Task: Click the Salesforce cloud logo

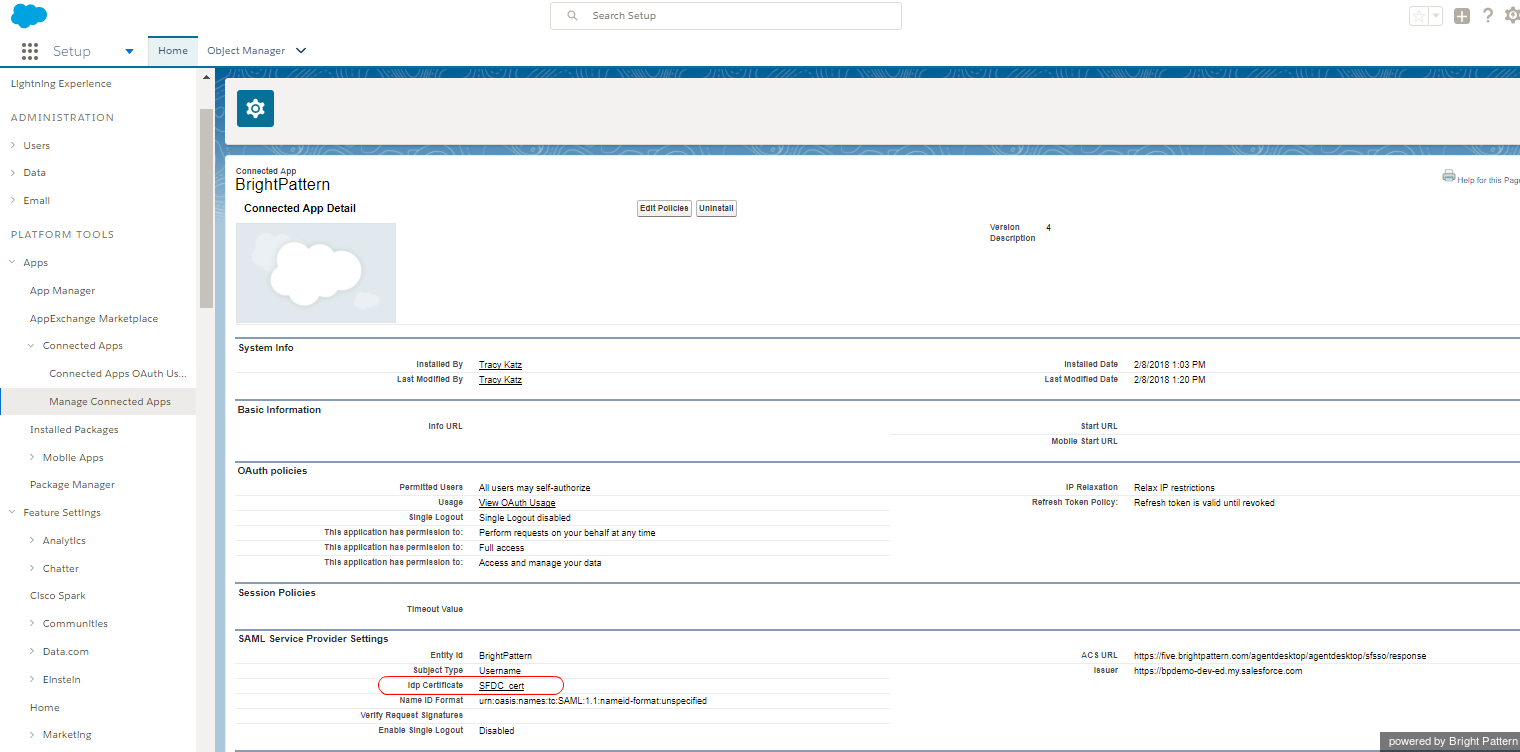Action: (29, 15)
